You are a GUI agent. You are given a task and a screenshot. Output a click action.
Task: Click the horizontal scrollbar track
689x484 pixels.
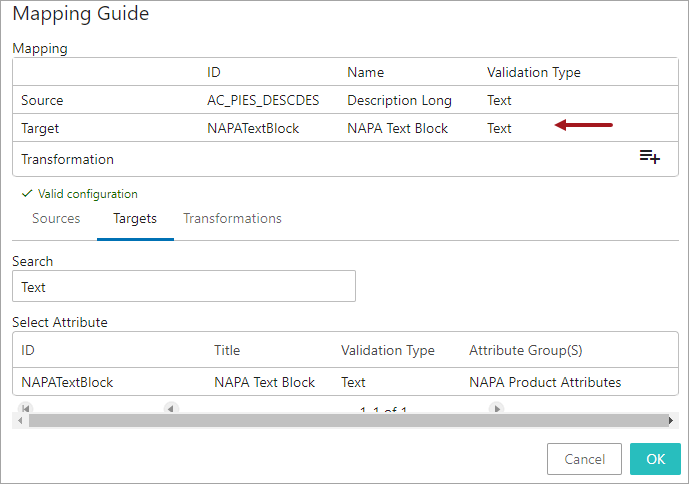click(348, 421)
